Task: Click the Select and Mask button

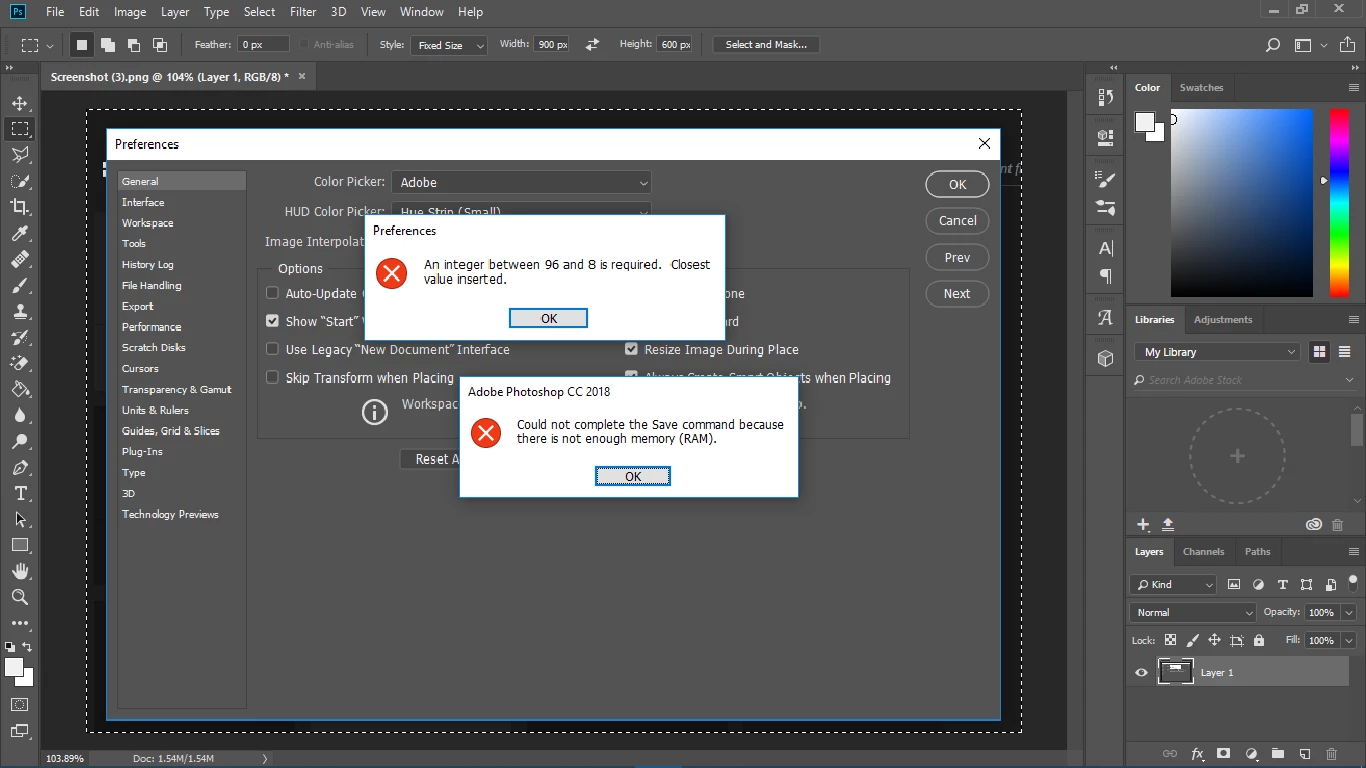Action: tap(766, 45)
